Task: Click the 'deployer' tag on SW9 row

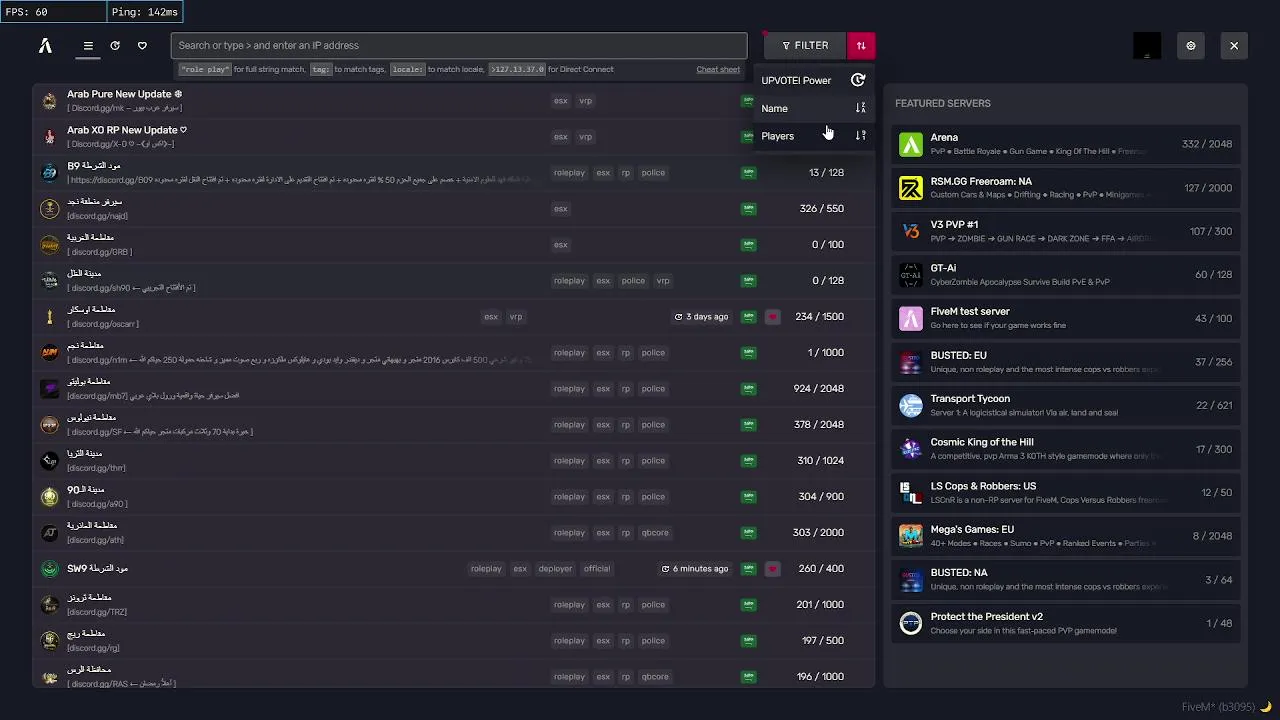Action: [555, 569]
